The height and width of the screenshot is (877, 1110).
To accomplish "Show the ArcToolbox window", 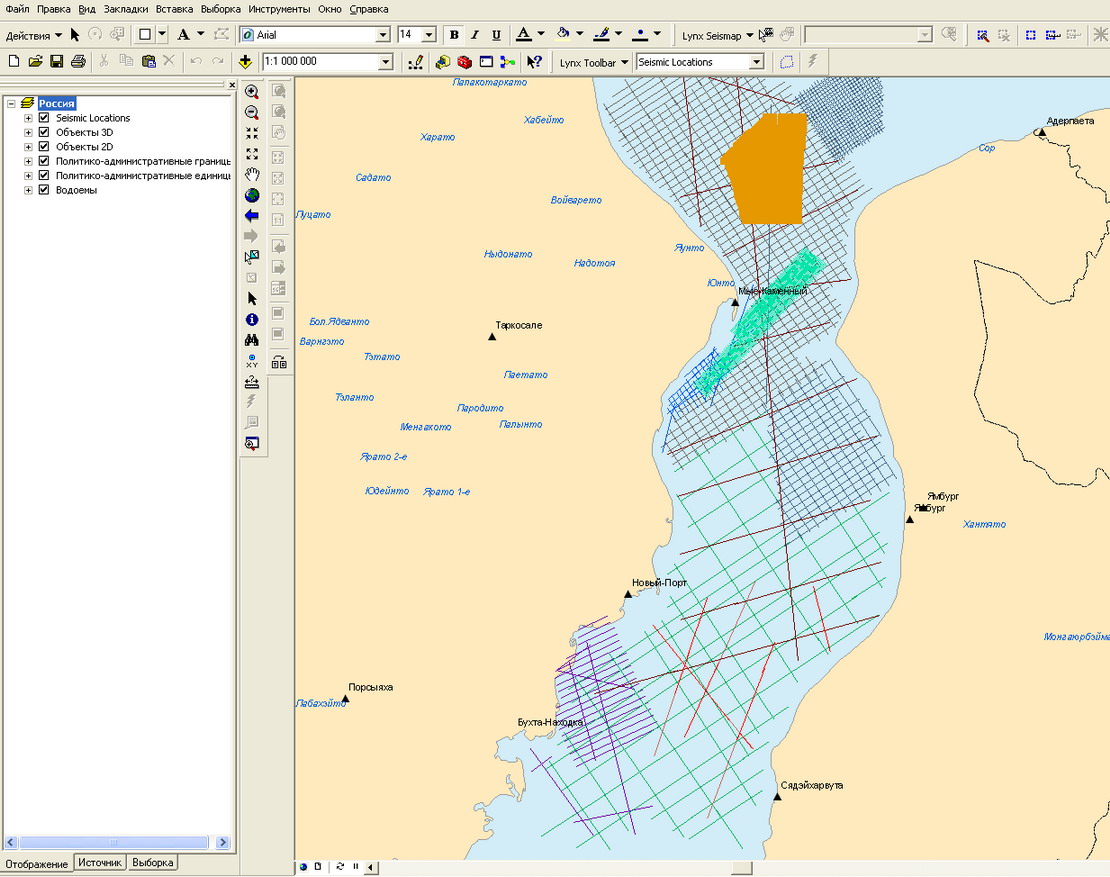I will 464,62.
